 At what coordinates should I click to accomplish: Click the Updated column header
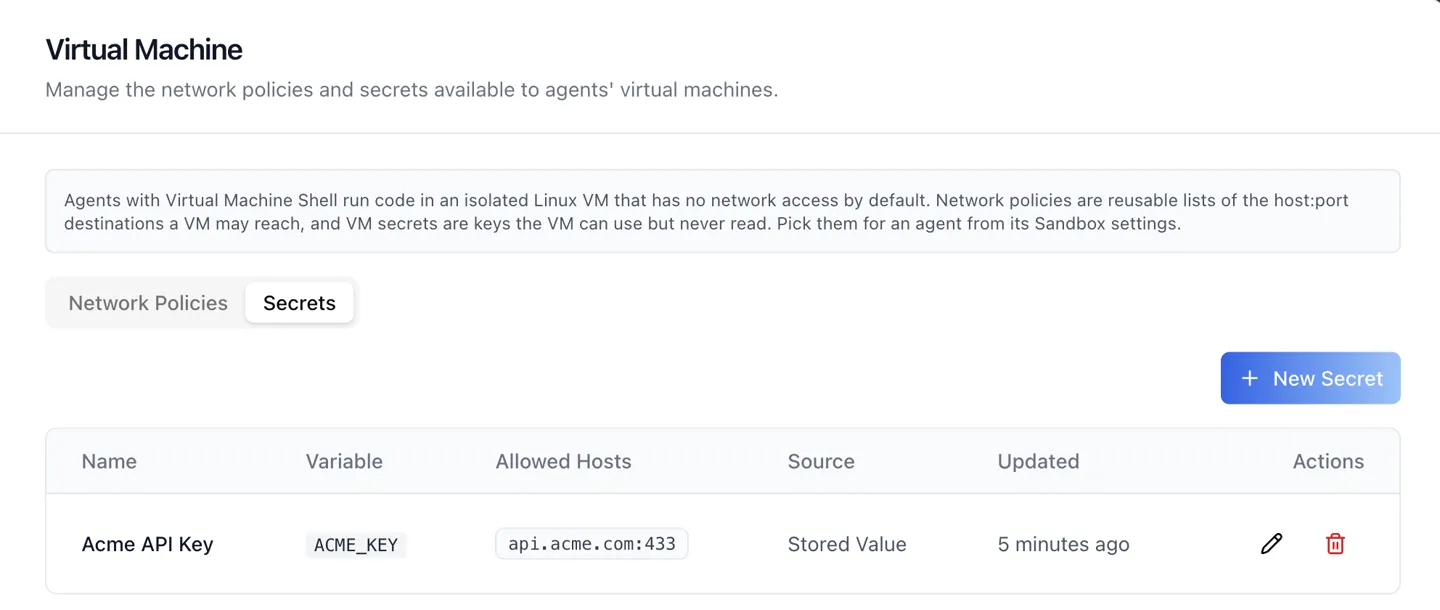(x=1038, y=461)
